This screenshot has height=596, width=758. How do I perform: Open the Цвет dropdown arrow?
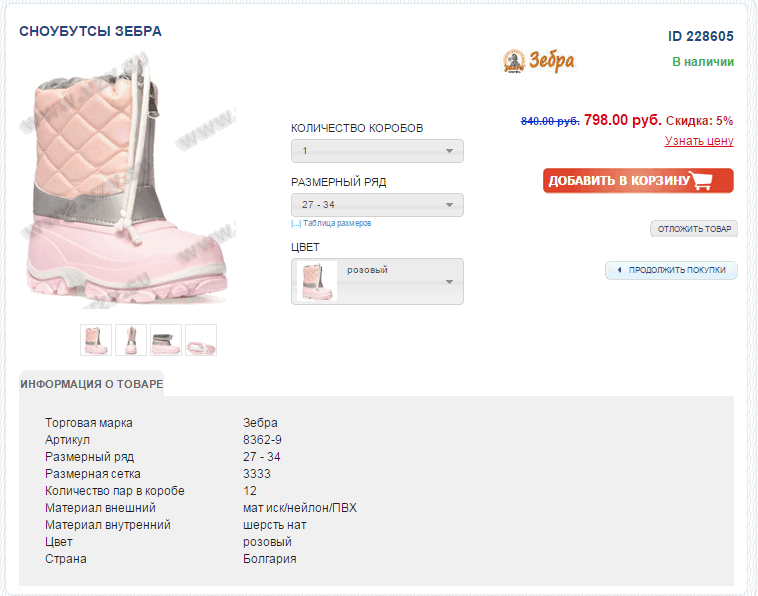click(449, 282)
